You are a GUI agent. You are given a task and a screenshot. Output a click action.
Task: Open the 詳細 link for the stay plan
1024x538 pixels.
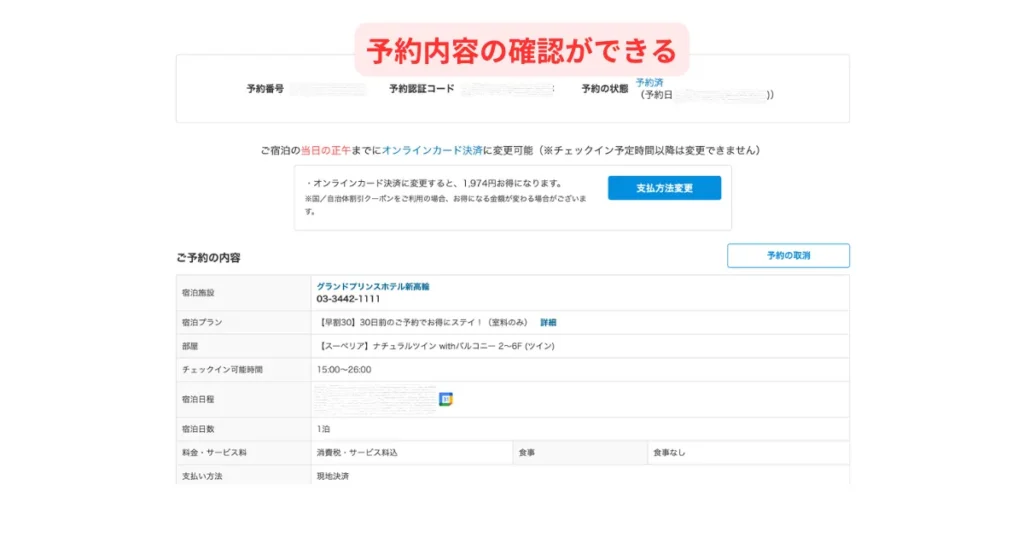[x=548, y=322]
